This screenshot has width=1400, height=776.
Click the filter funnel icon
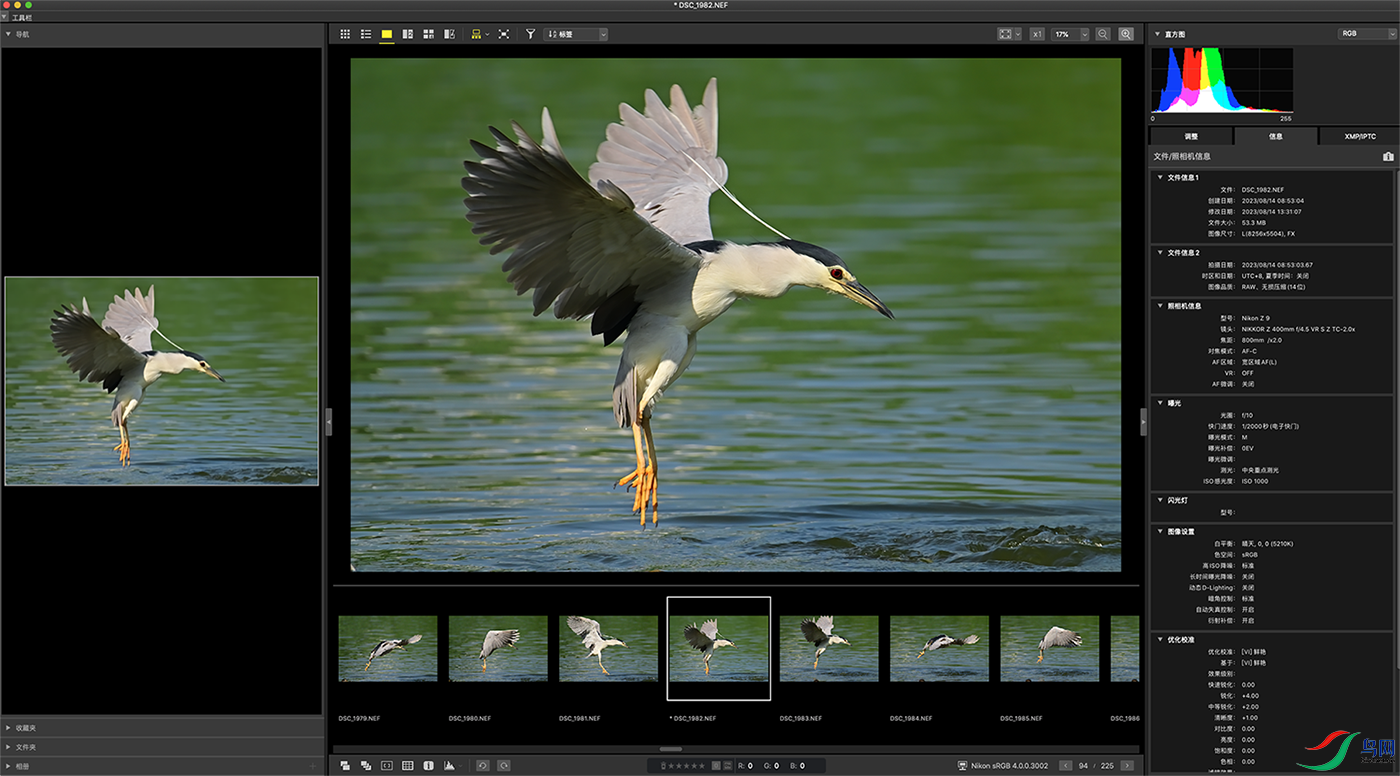tap(530, 34)
